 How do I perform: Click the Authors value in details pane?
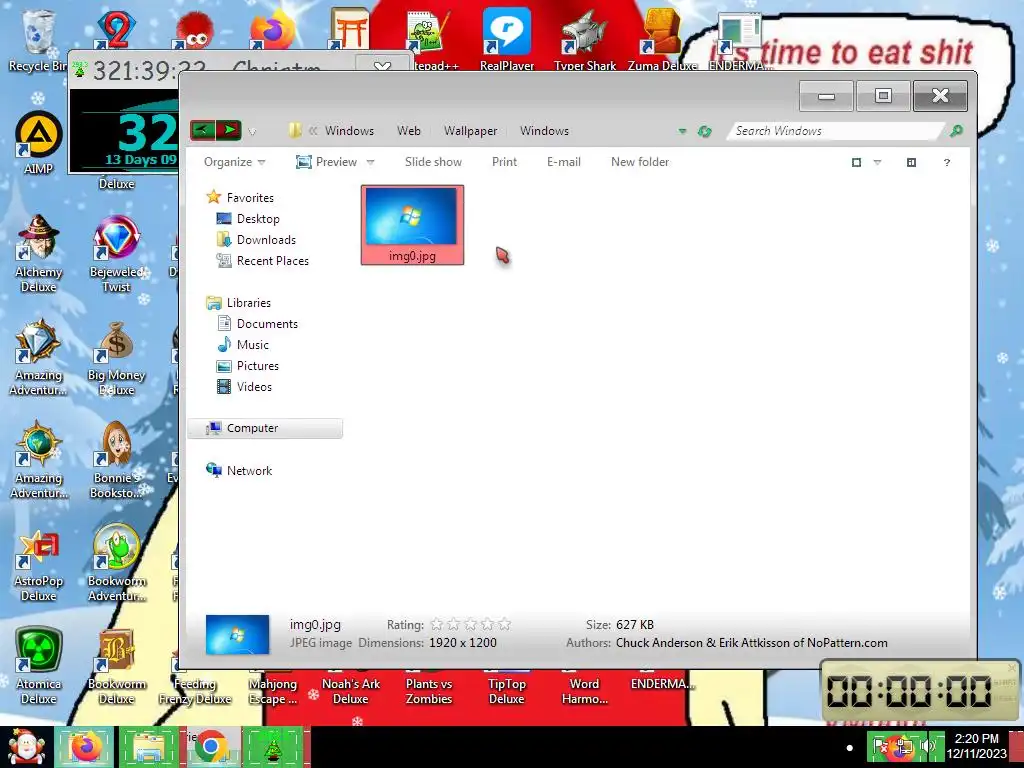coord(752,643)
